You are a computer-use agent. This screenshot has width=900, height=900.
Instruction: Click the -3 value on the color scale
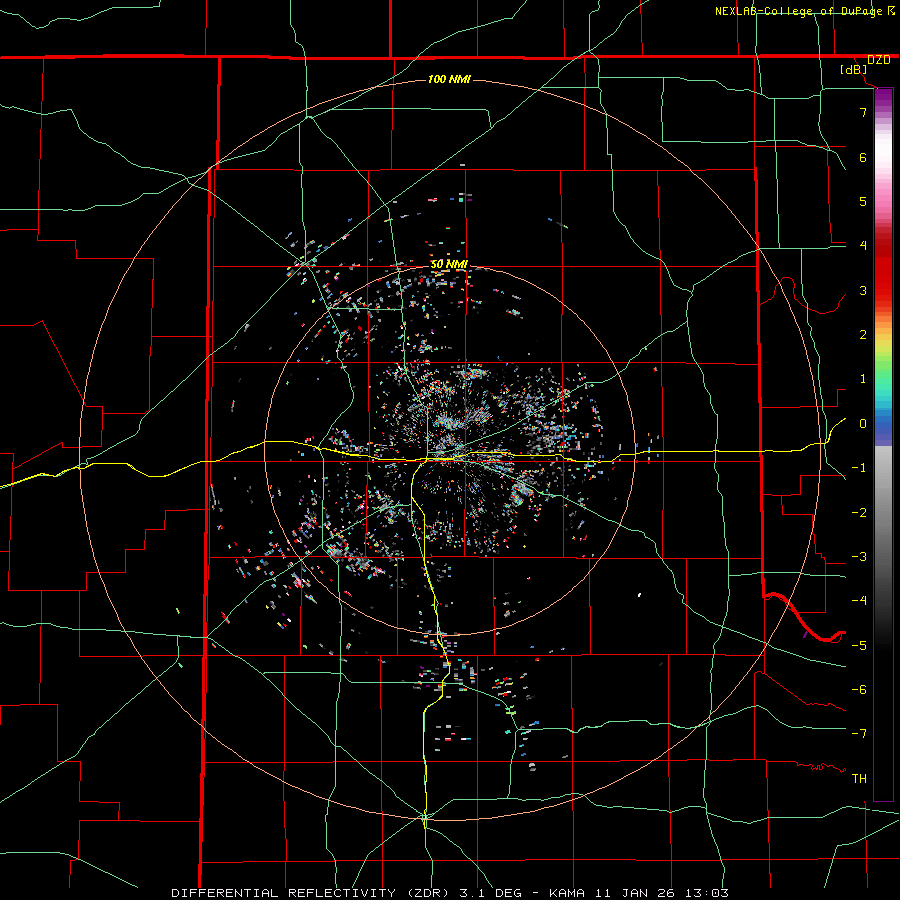click(x=859, y=557)
